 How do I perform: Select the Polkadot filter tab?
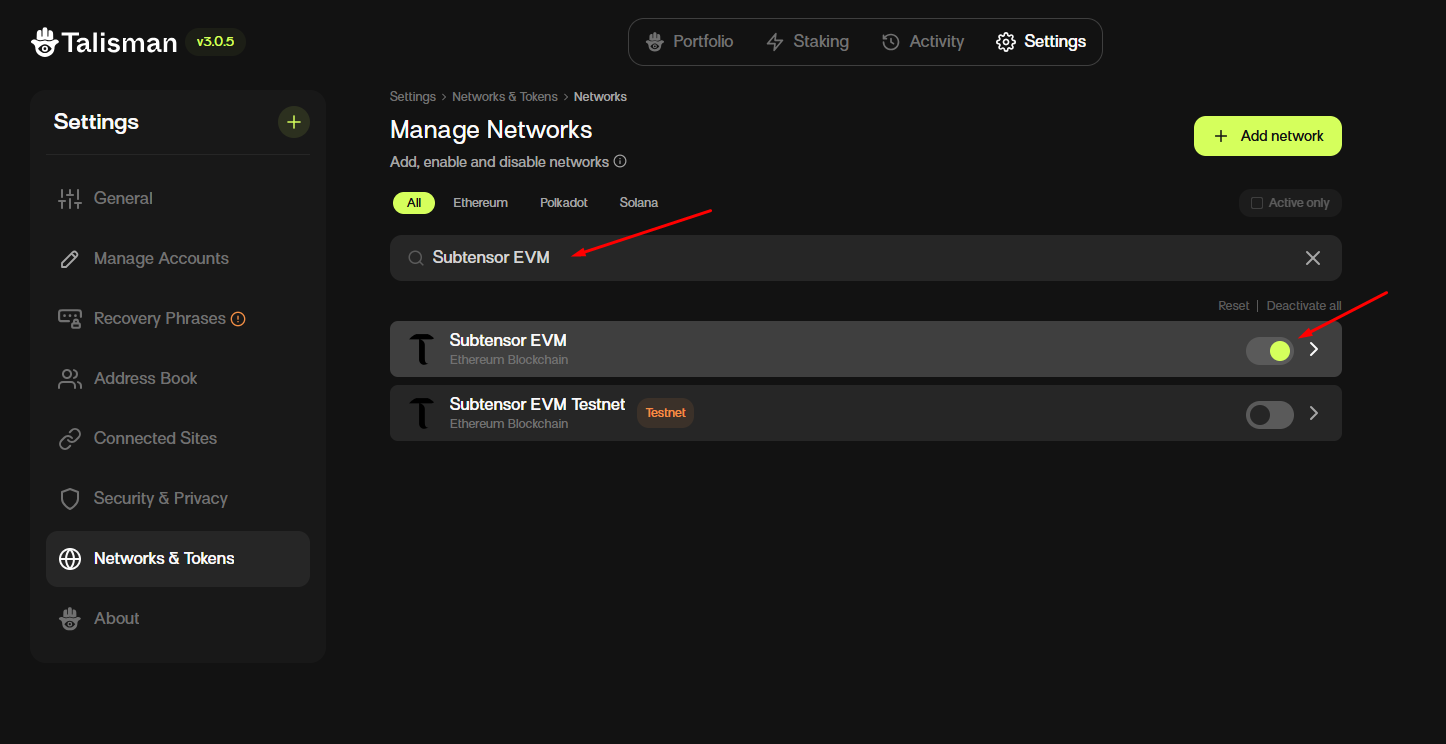(x=563, y=203)
